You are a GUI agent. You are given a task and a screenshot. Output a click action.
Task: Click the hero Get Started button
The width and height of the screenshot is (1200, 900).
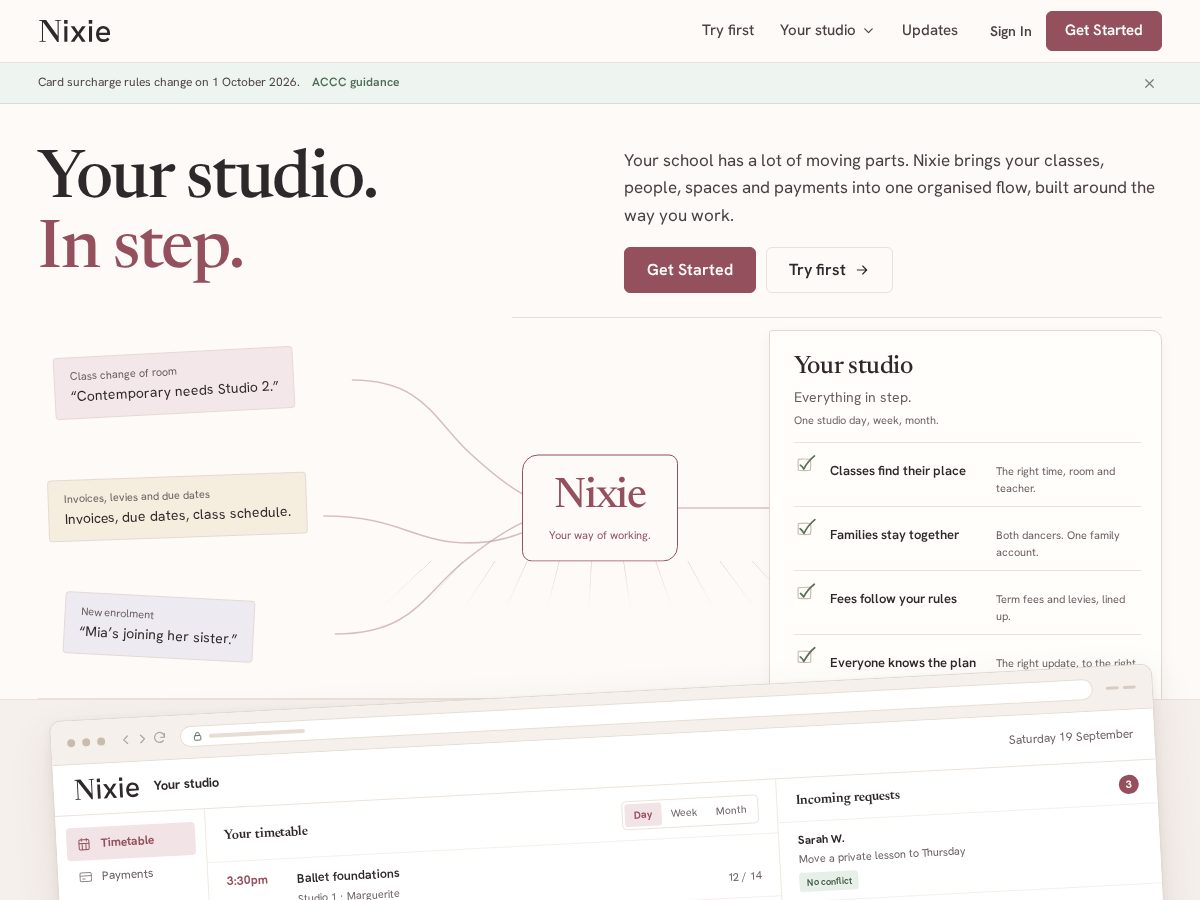pyautogui.click(x=690, y=270)
